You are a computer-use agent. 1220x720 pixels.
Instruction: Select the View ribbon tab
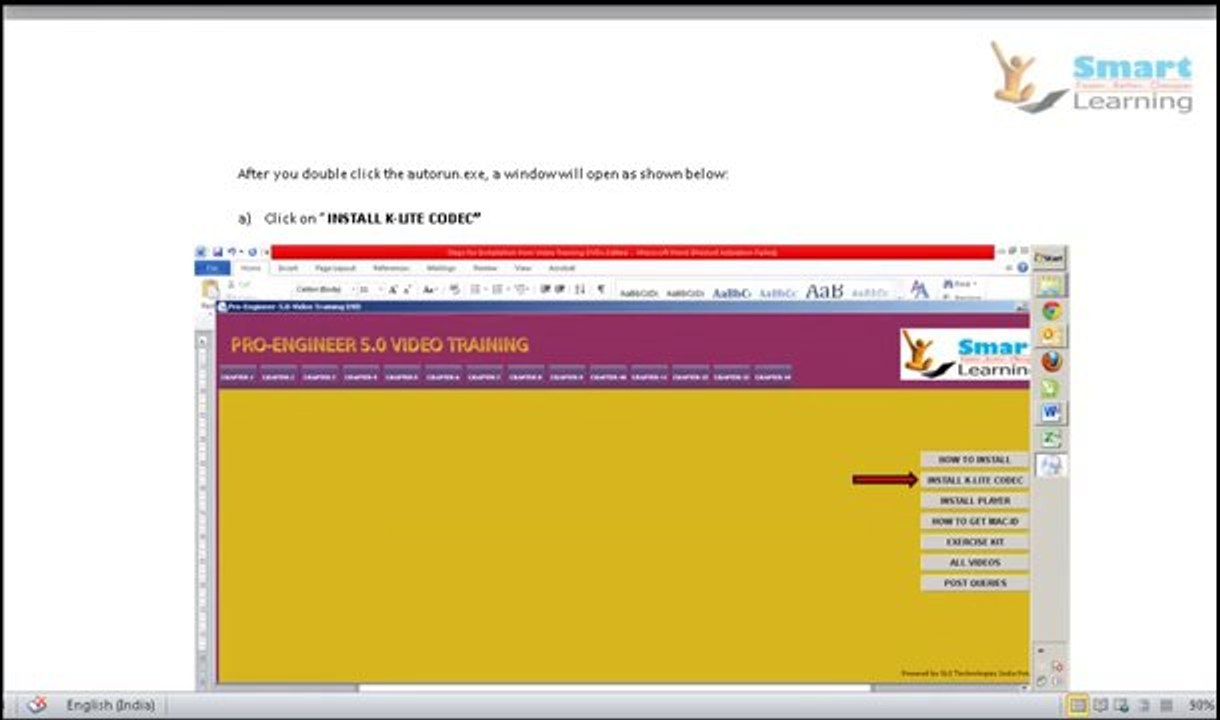tap(523, 268)
